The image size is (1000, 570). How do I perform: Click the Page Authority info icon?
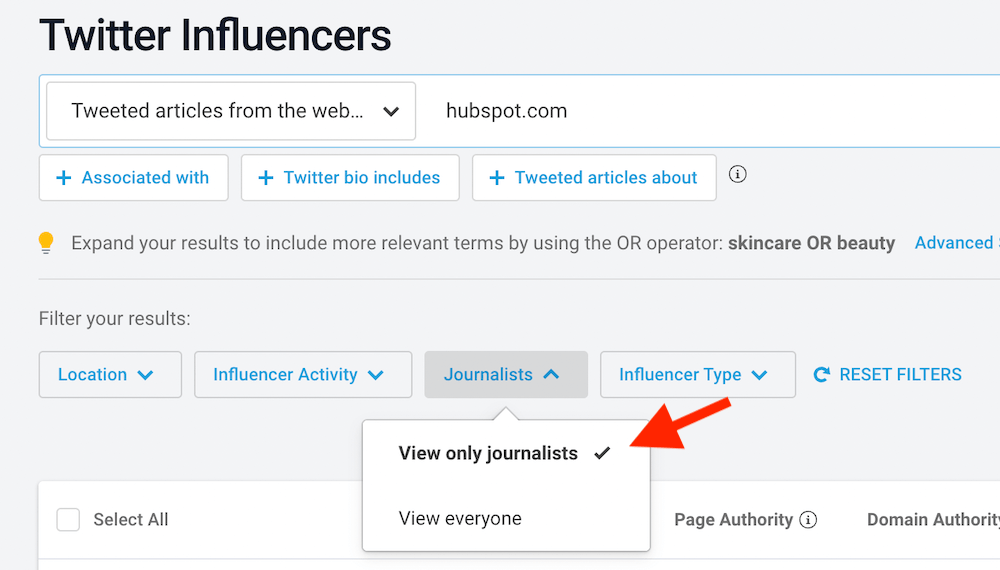click(x=809, y=520)
